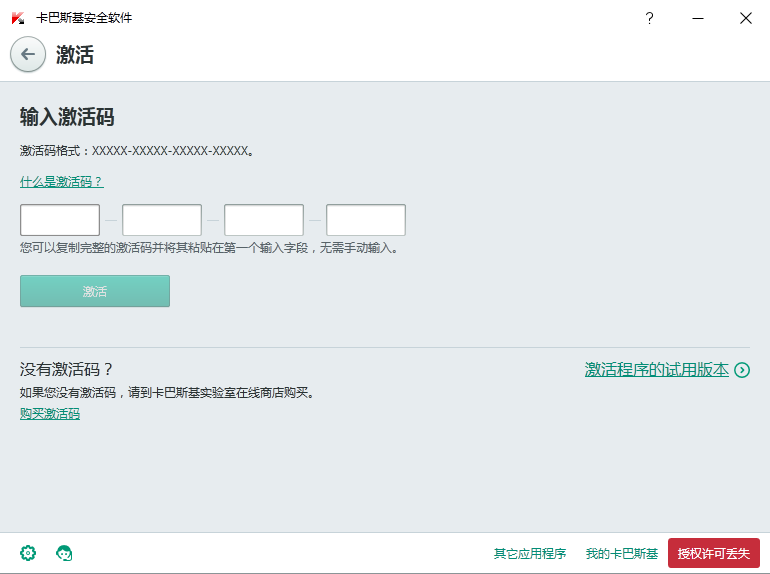Click the 购买激活码 link
770x574 pixels.
click(x=50, y=413)
